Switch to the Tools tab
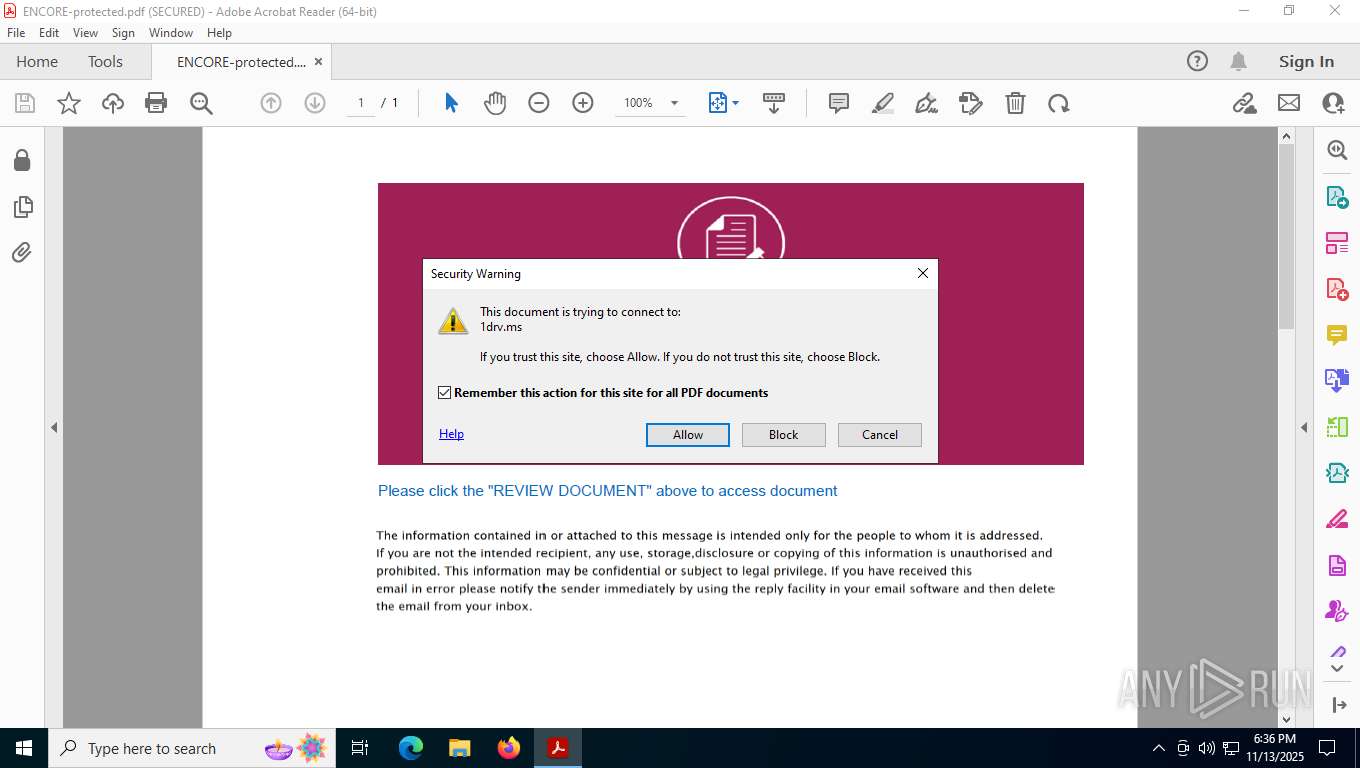This screenshot has width=1360, height=768. 105,61
